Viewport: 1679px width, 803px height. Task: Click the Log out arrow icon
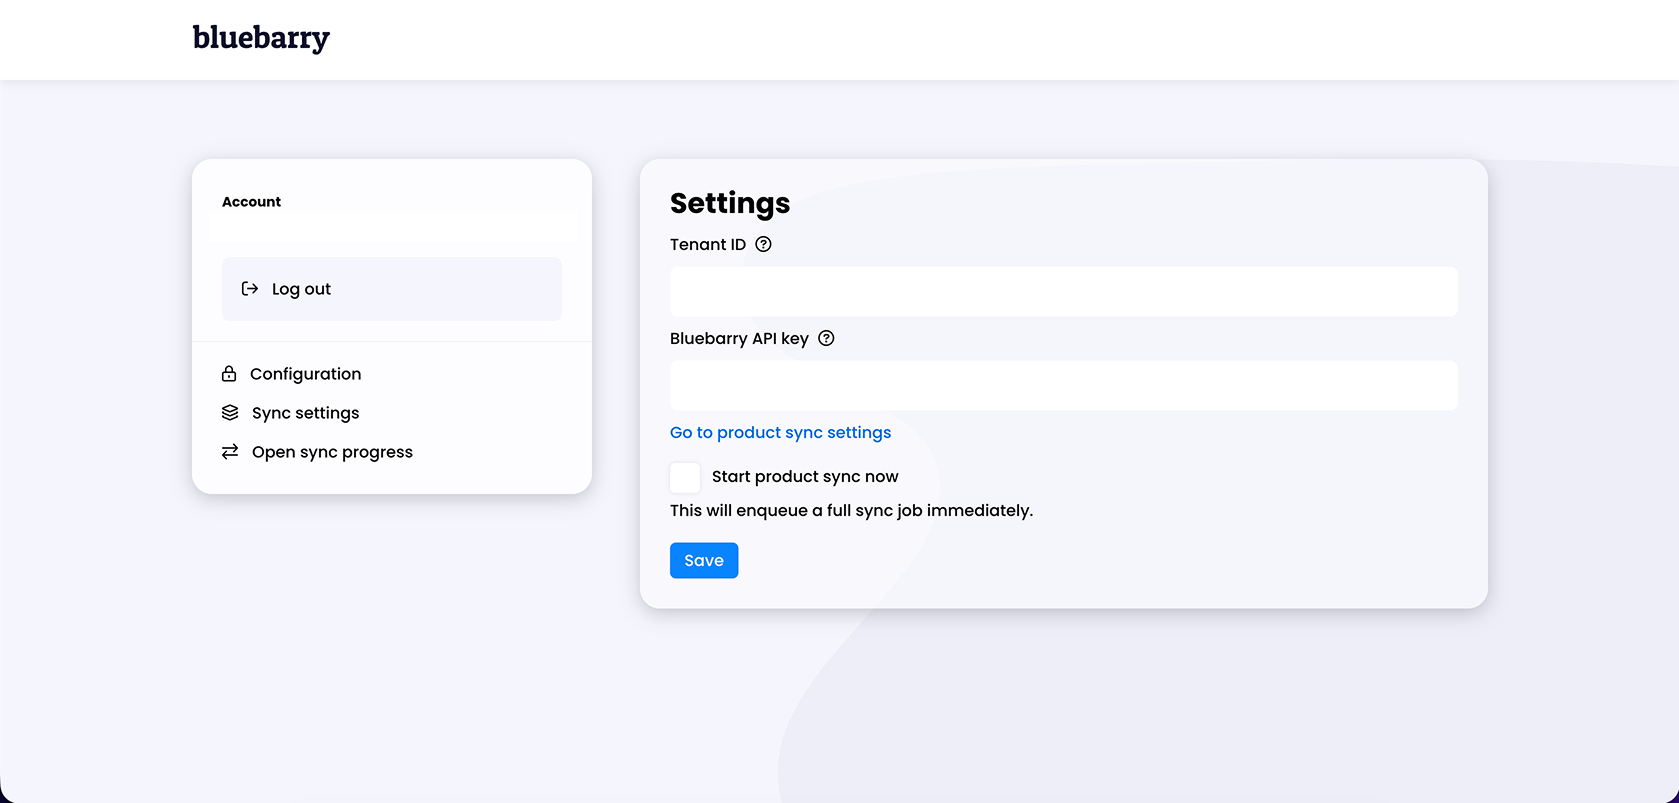point(250,289)
